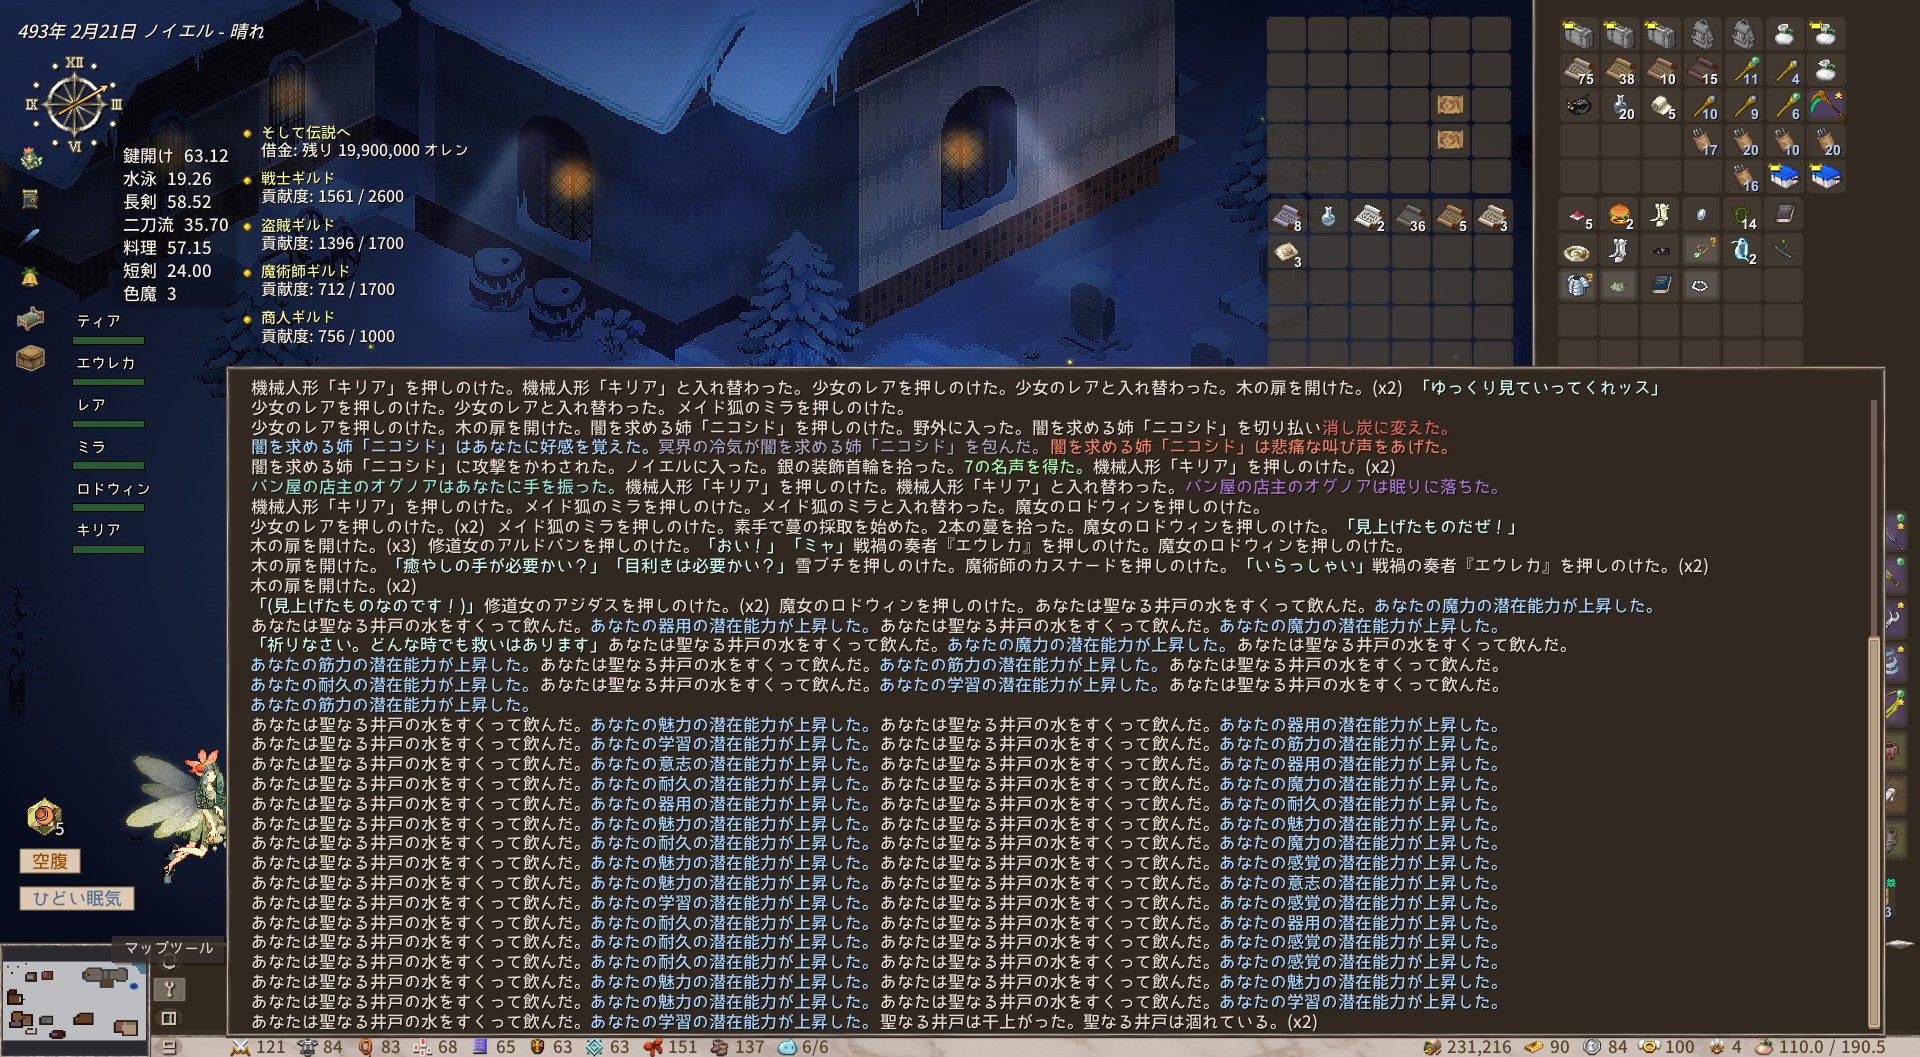Screen dimensions: 1920x1057
Task: Click the compass clock widget
Action: (x=74, y=104)
